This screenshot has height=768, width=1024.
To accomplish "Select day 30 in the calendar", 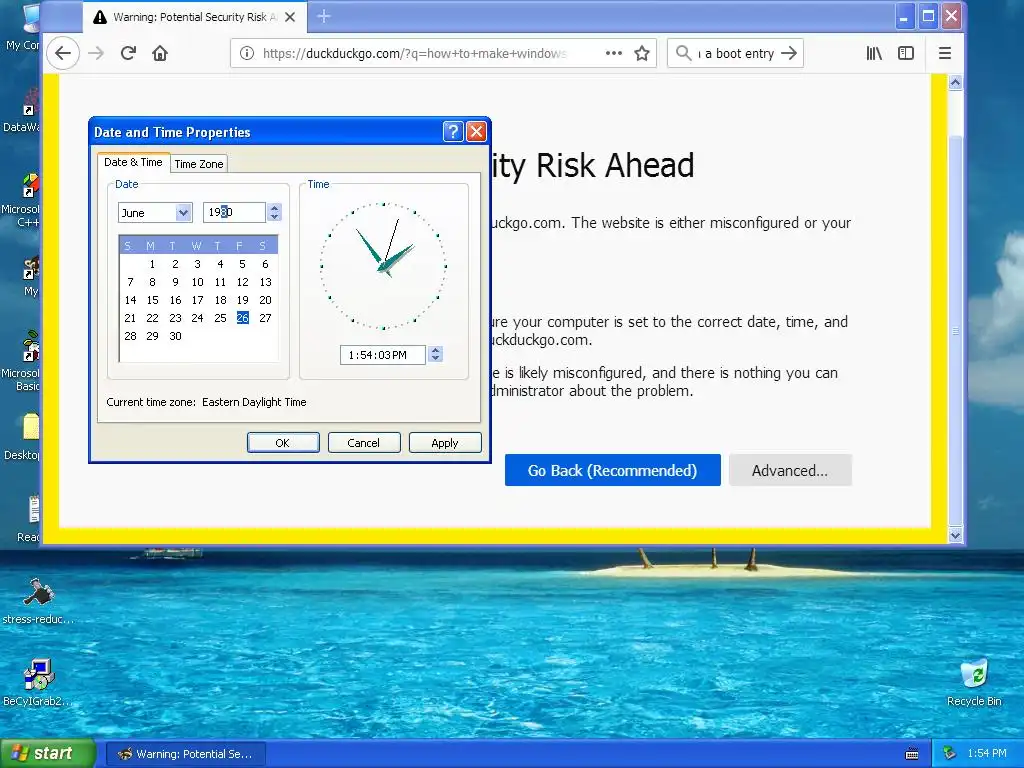I will 175,336.
